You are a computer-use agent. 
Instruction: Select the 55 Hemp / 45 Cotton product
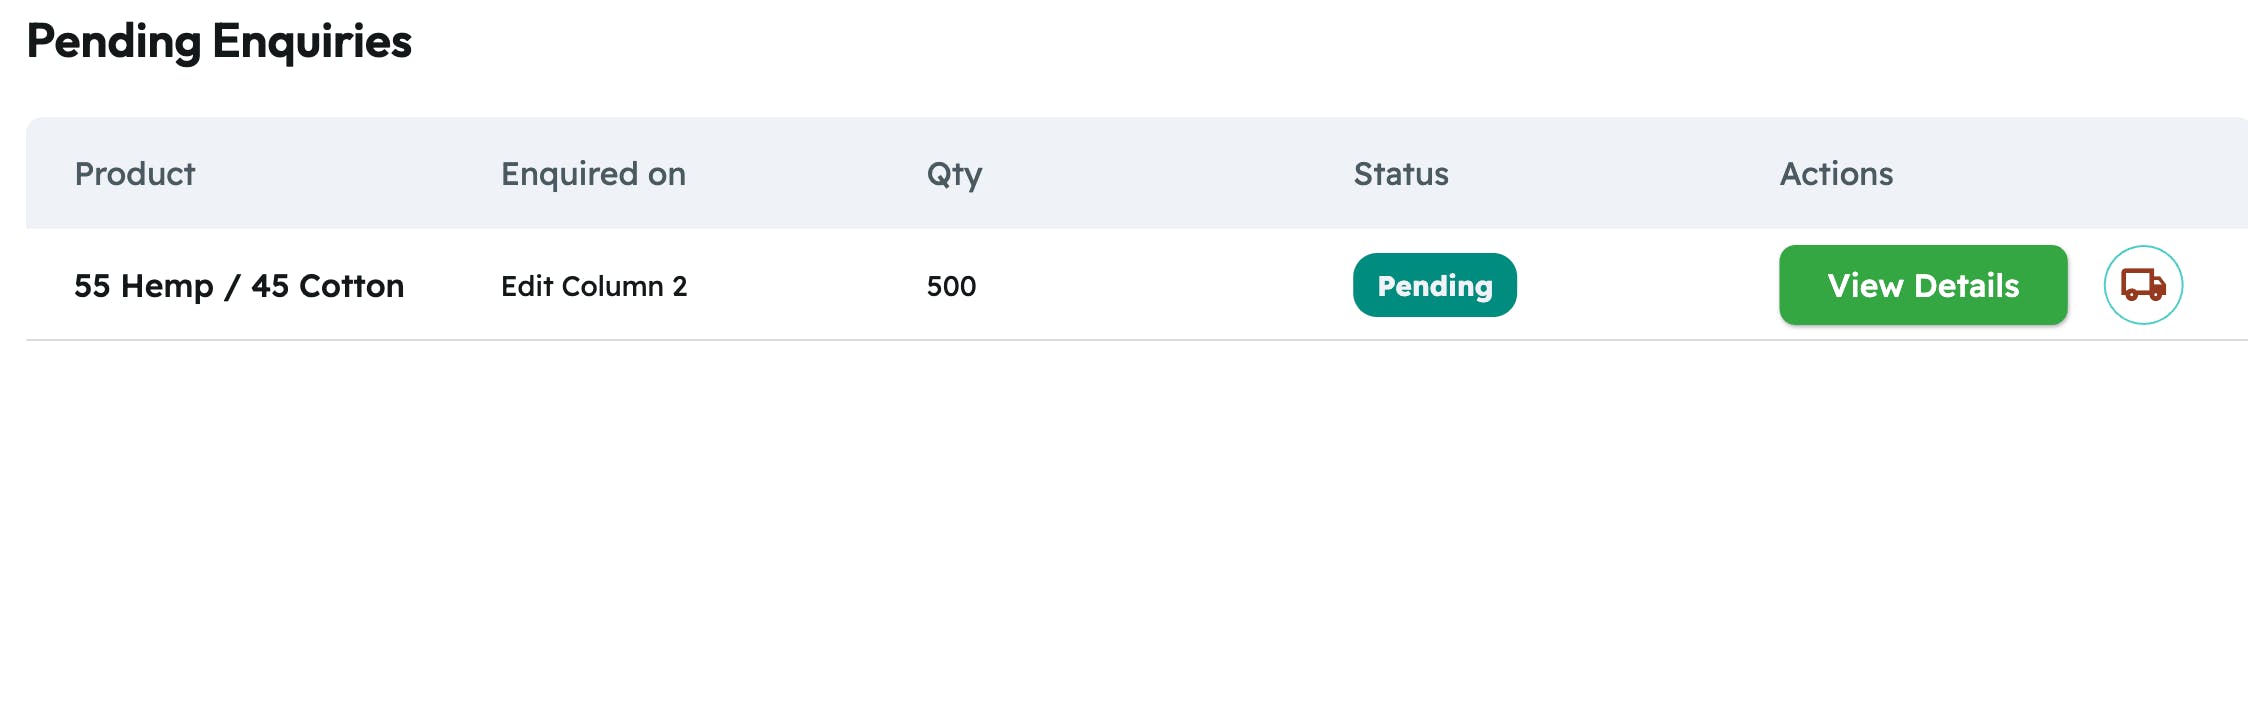[x=239, y=286]
